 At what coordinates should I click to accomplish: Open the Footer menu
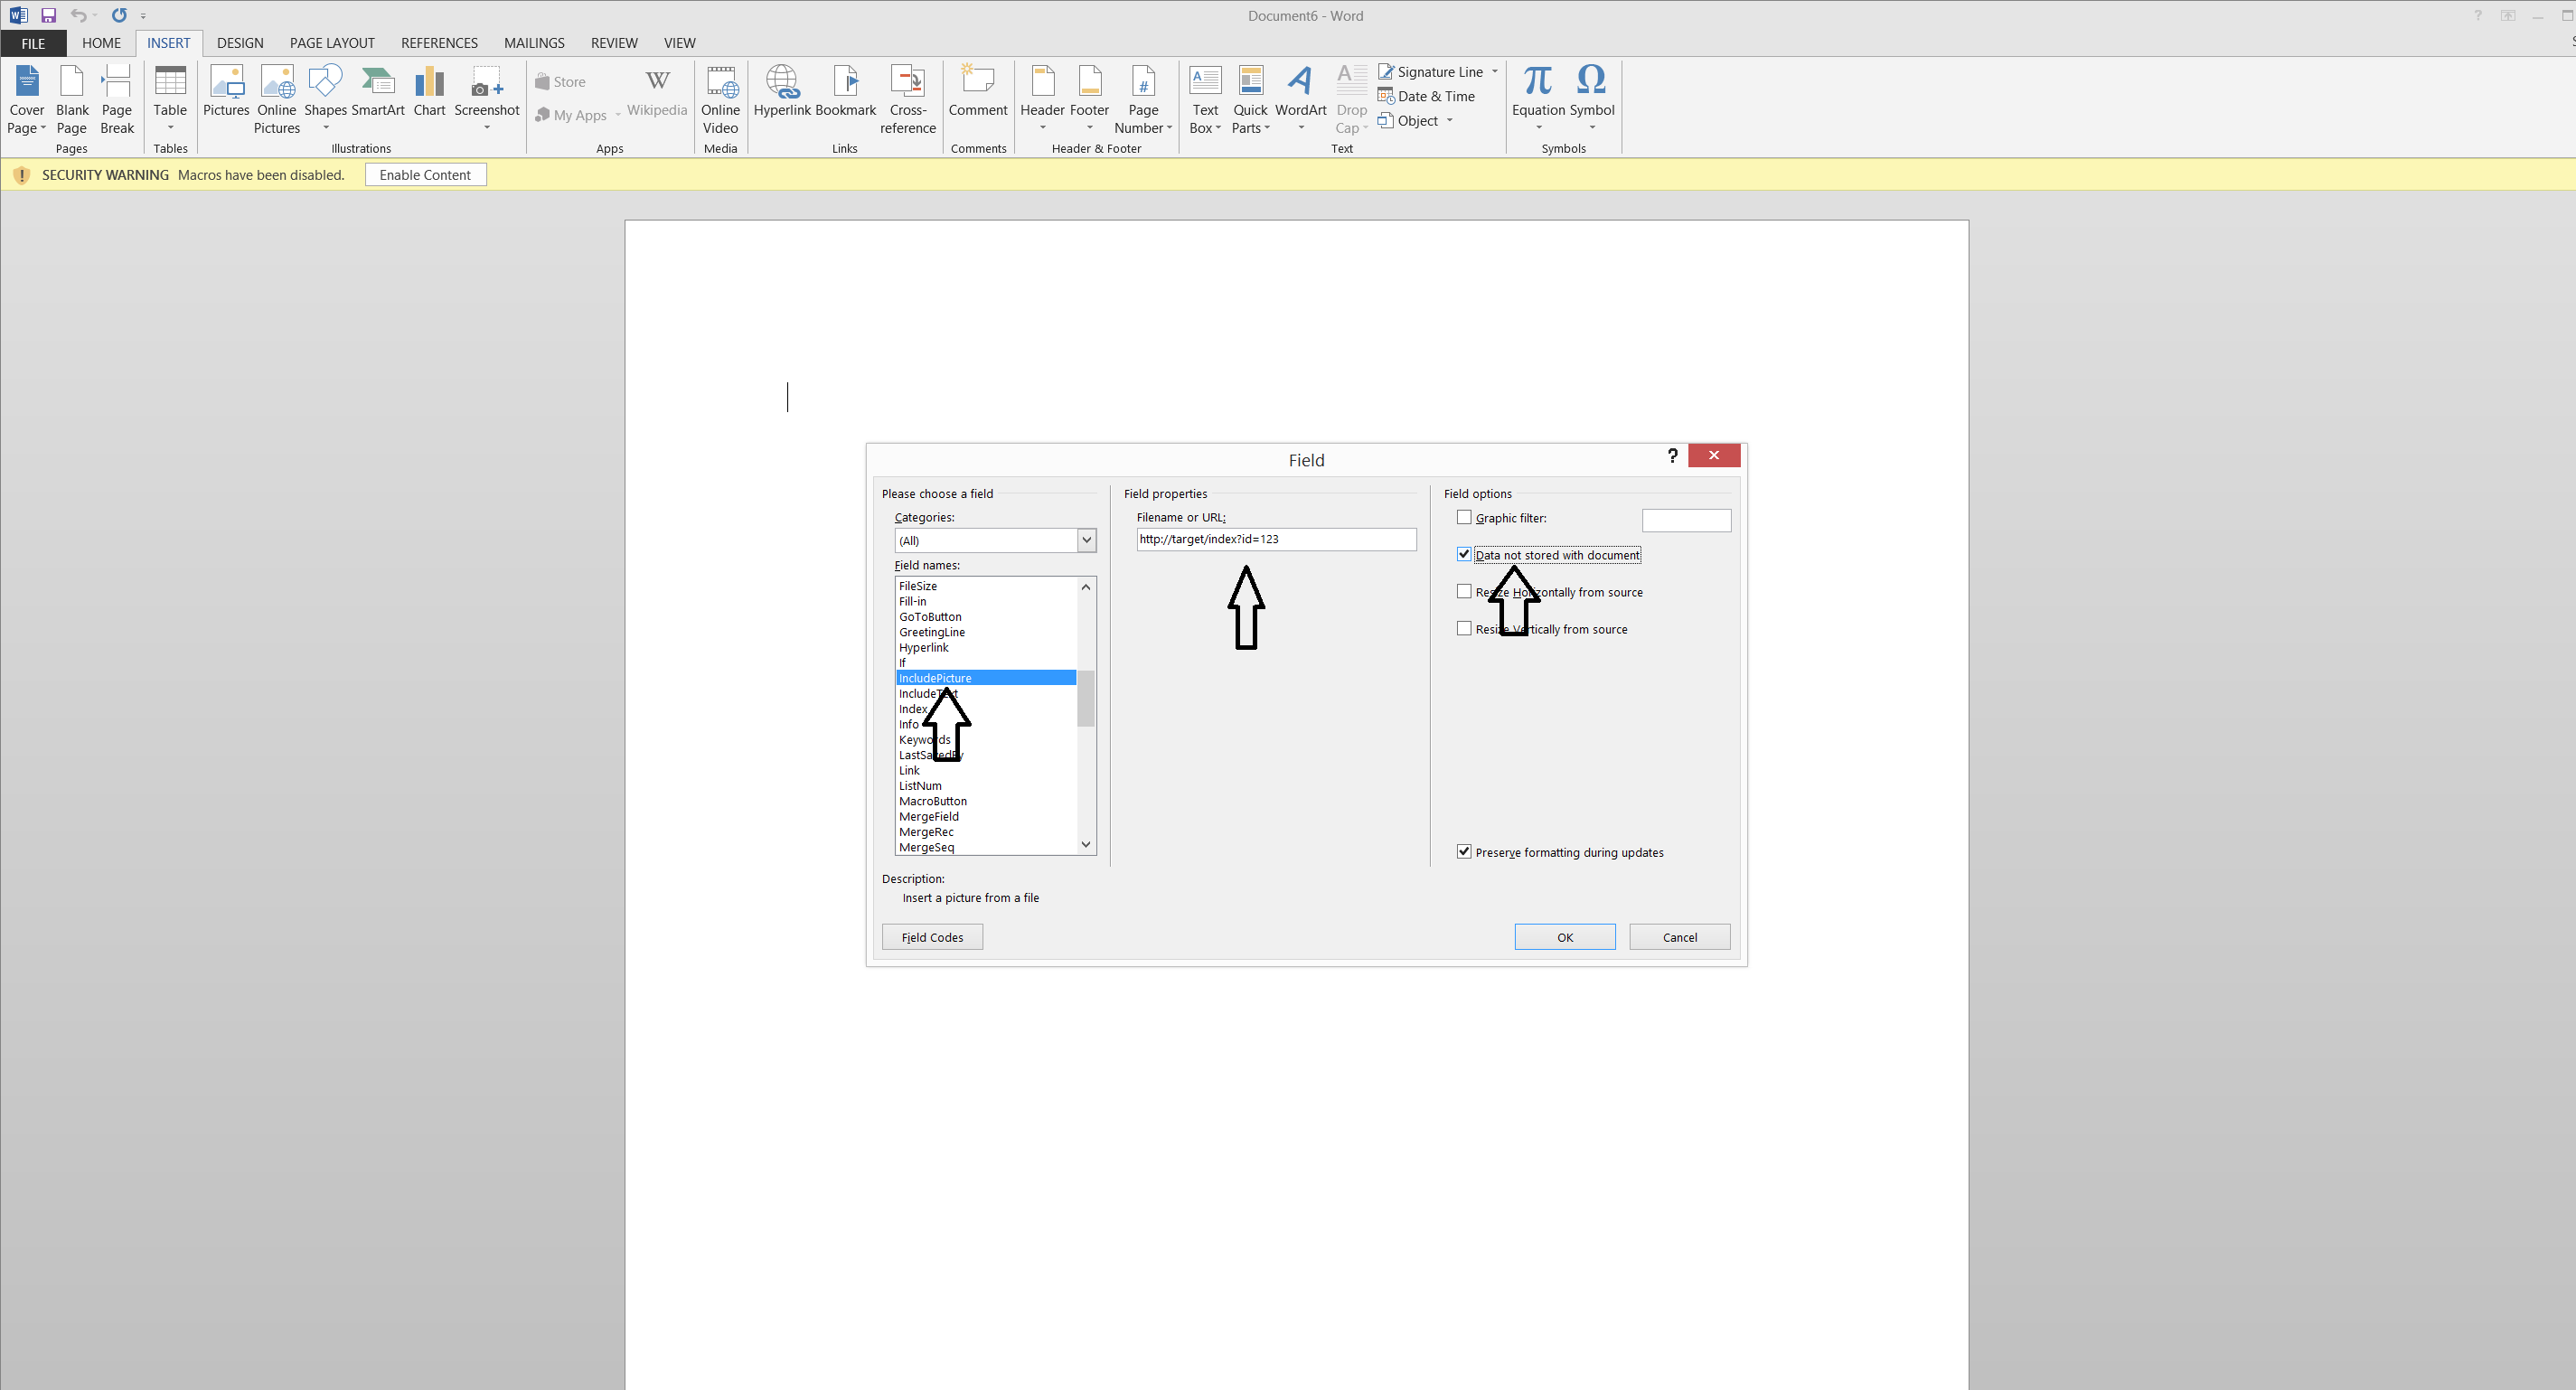[x=1089, y=99]
